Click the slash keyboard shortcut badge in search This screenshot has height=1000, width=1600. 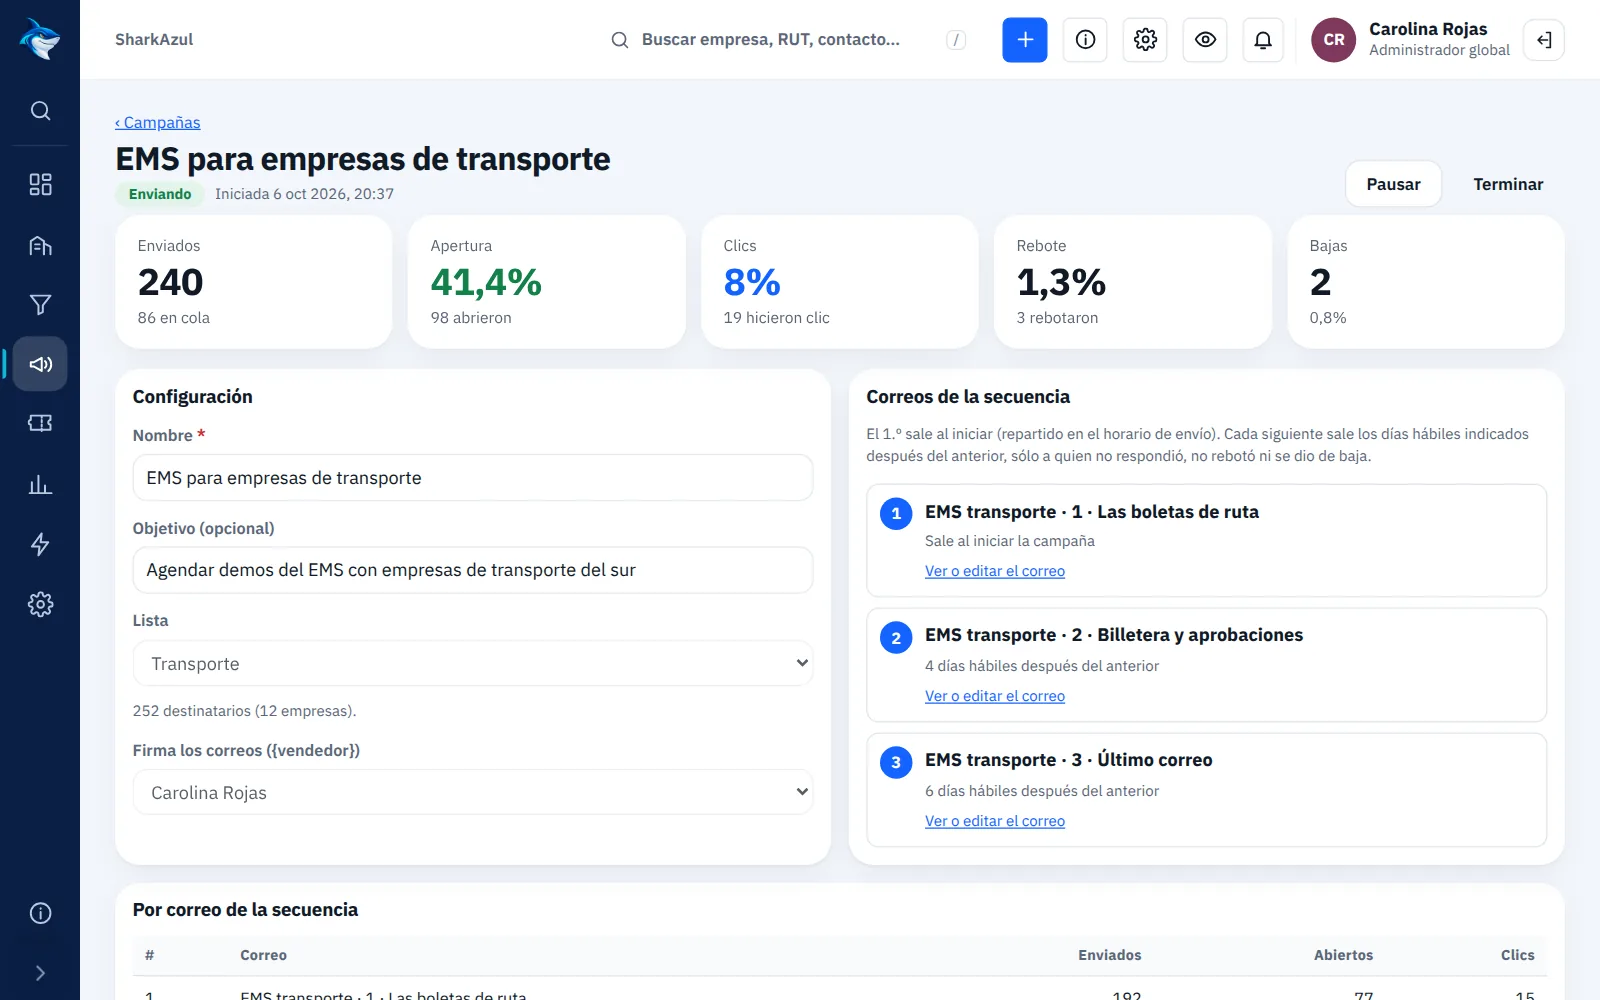pyautogui.click(x=956, y=40)
